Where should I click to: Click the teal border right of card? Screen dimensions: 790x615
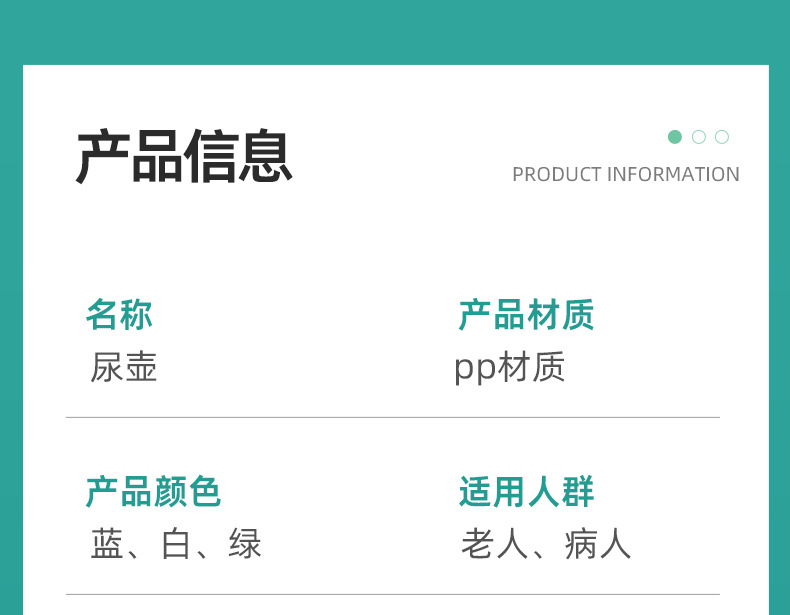point(779,339)
